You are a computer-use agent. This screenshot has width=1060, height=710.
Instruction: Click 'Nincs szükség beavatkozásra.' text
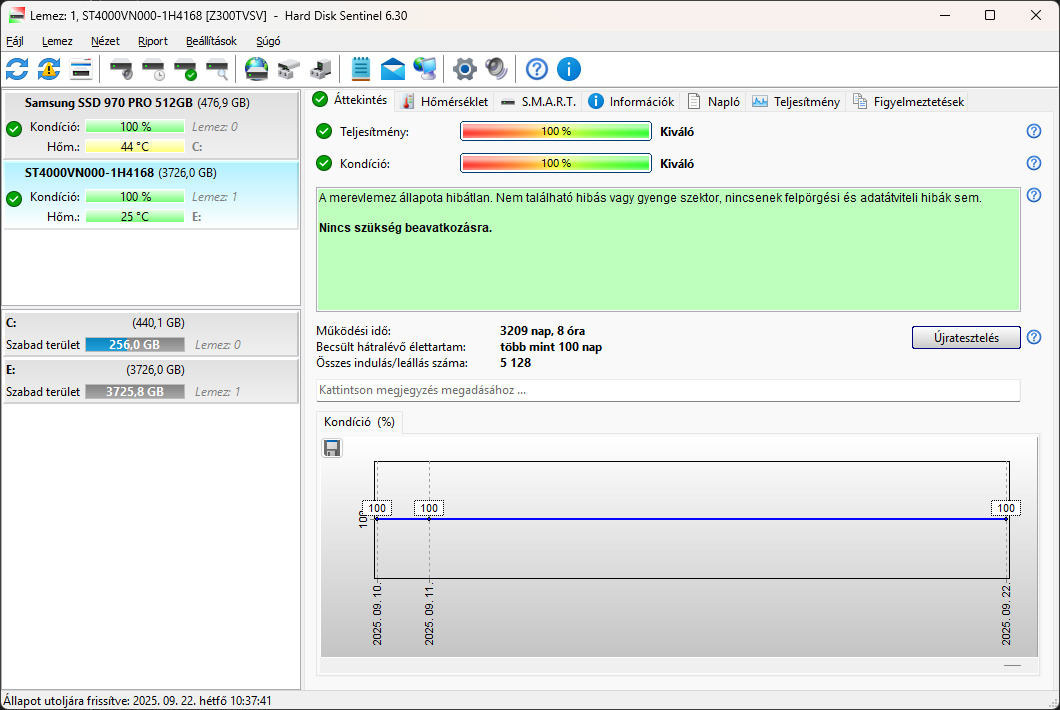point(405,228)
